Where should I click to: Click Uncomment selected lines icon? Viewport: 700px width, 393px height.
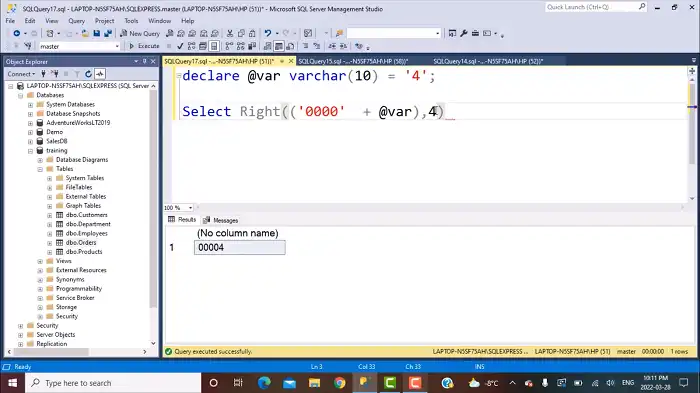(317, 46)
